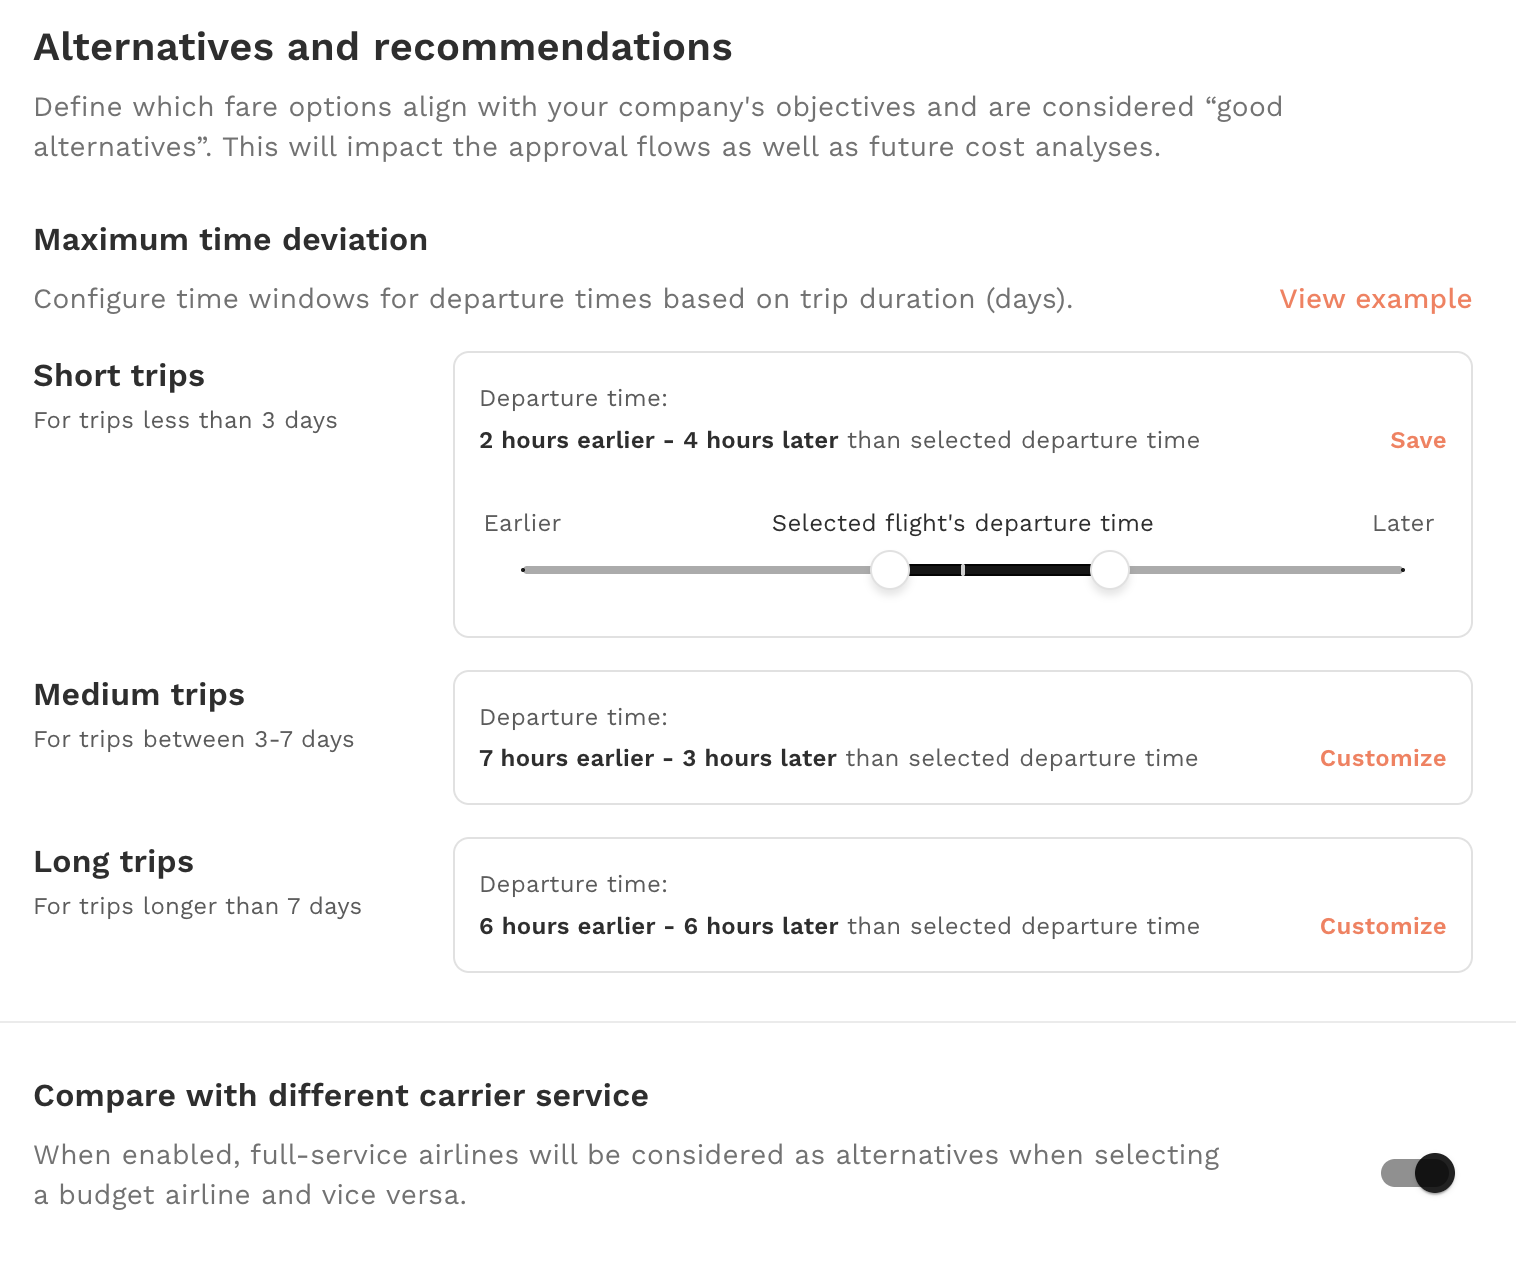Toggle the different carrier service comparison
This screenshot has height=1266, width=1516.
point(1418,1173)
